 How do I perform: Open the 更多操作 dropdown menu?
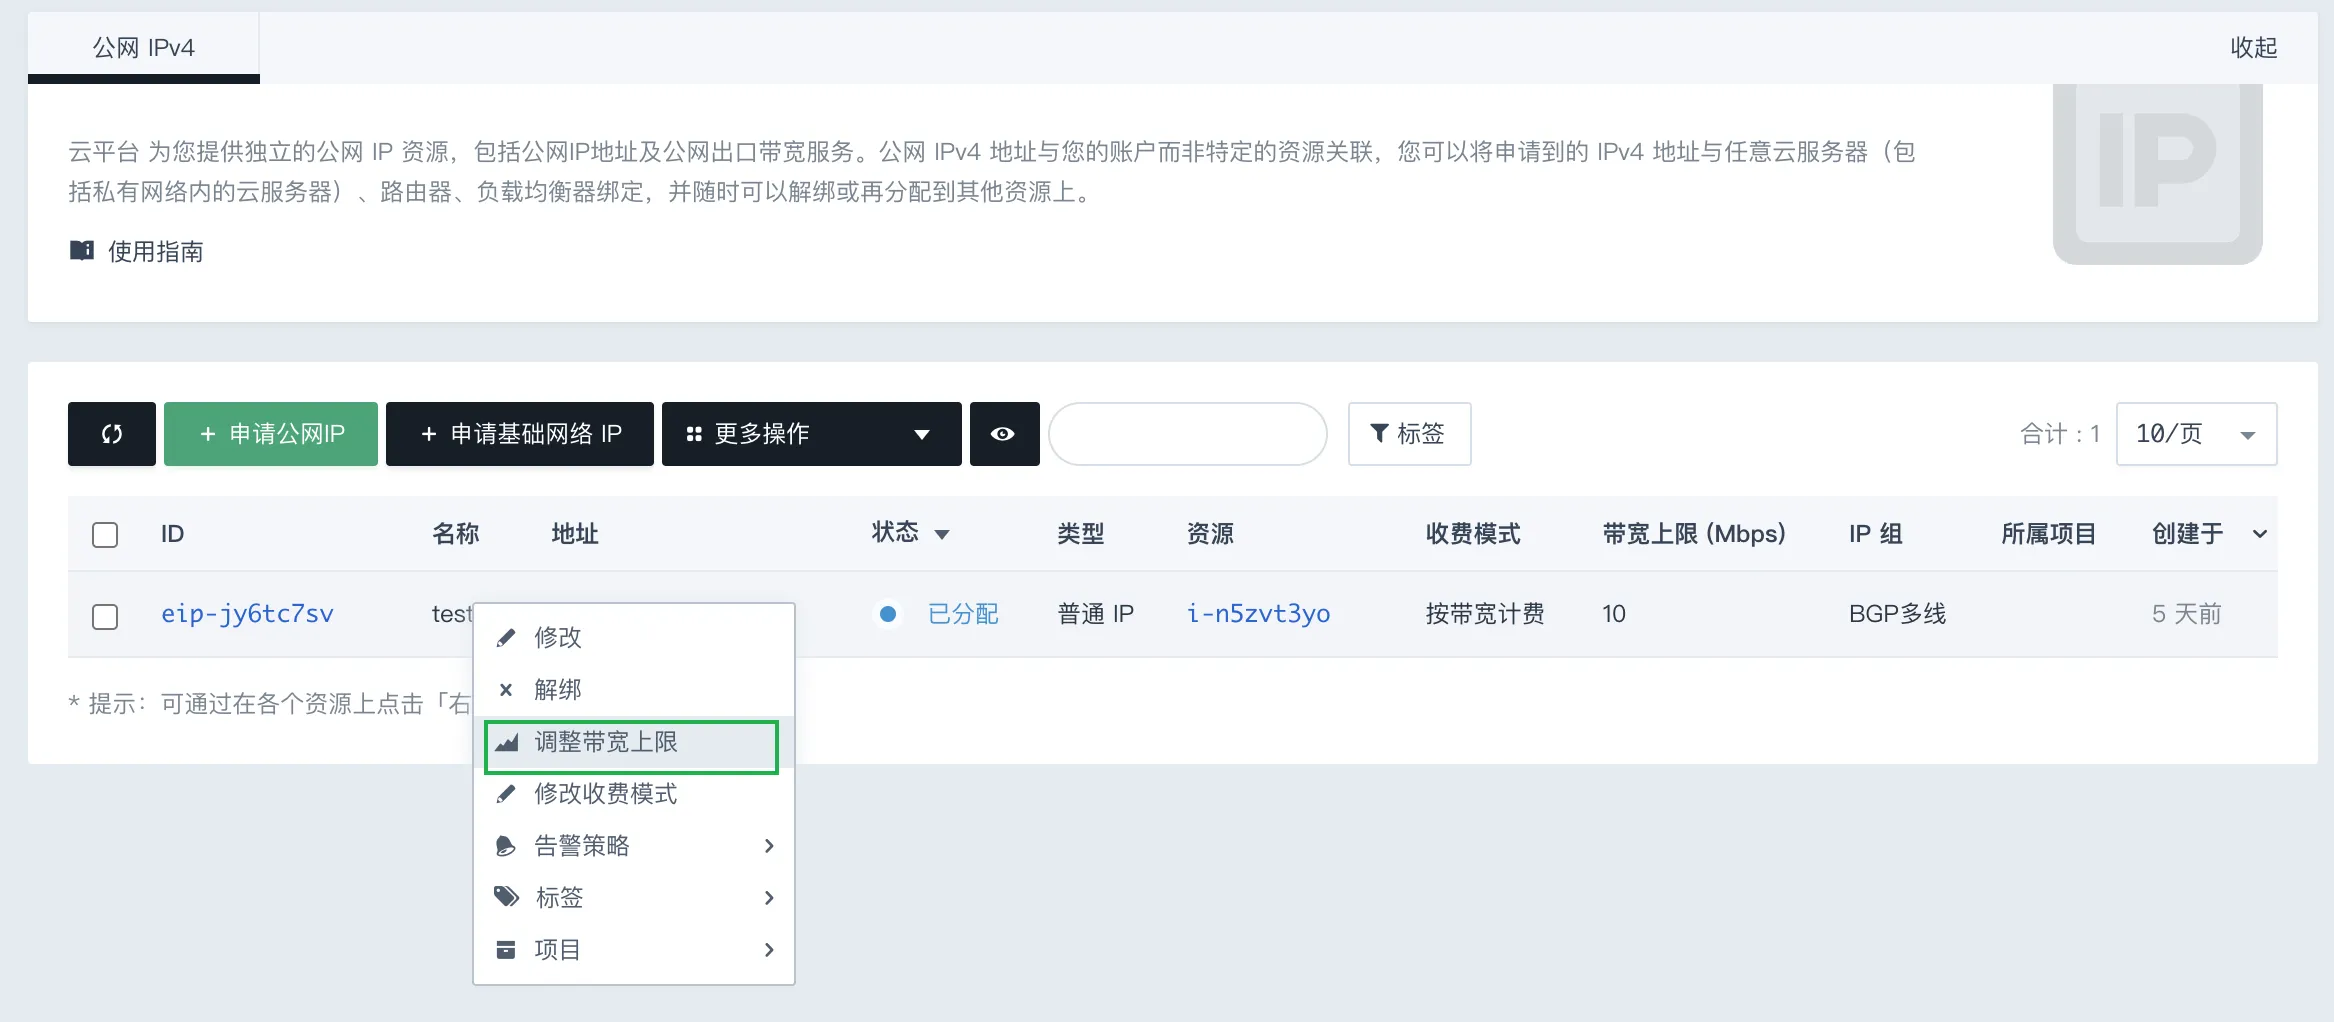tap(810, 434)
